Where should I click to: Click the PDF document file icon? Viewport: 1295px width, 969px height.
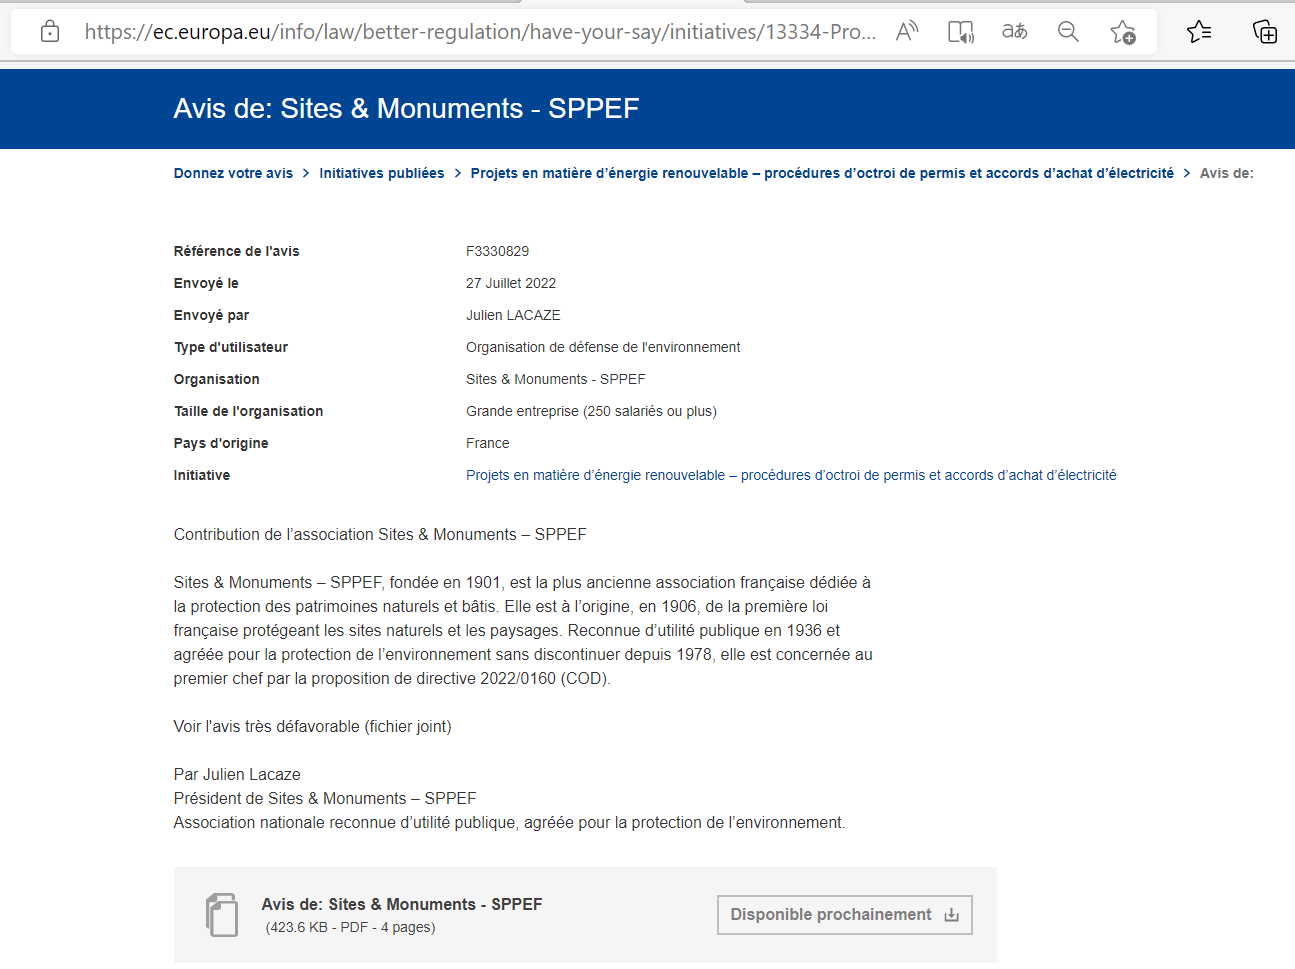(x=222, y=915)
